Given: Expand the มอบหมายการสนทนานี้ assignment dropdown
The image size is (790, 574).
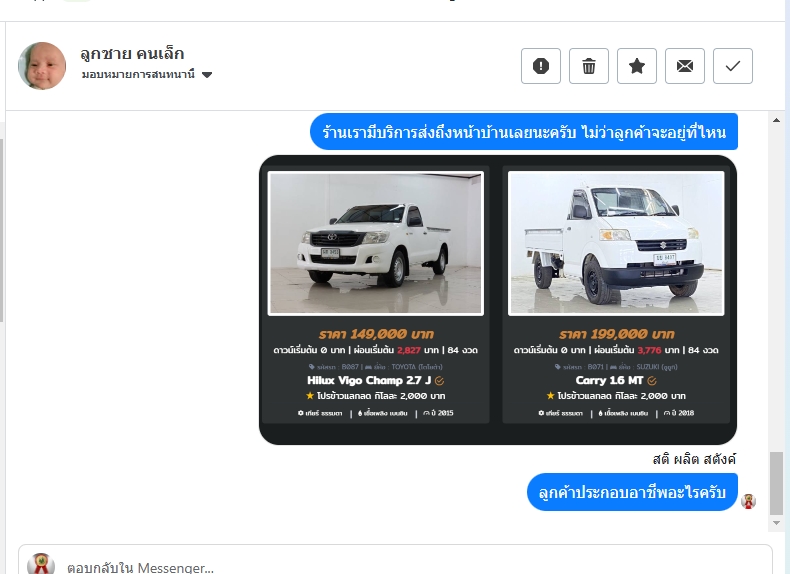Looking at the screenshot, I should (x=147, y=75).
